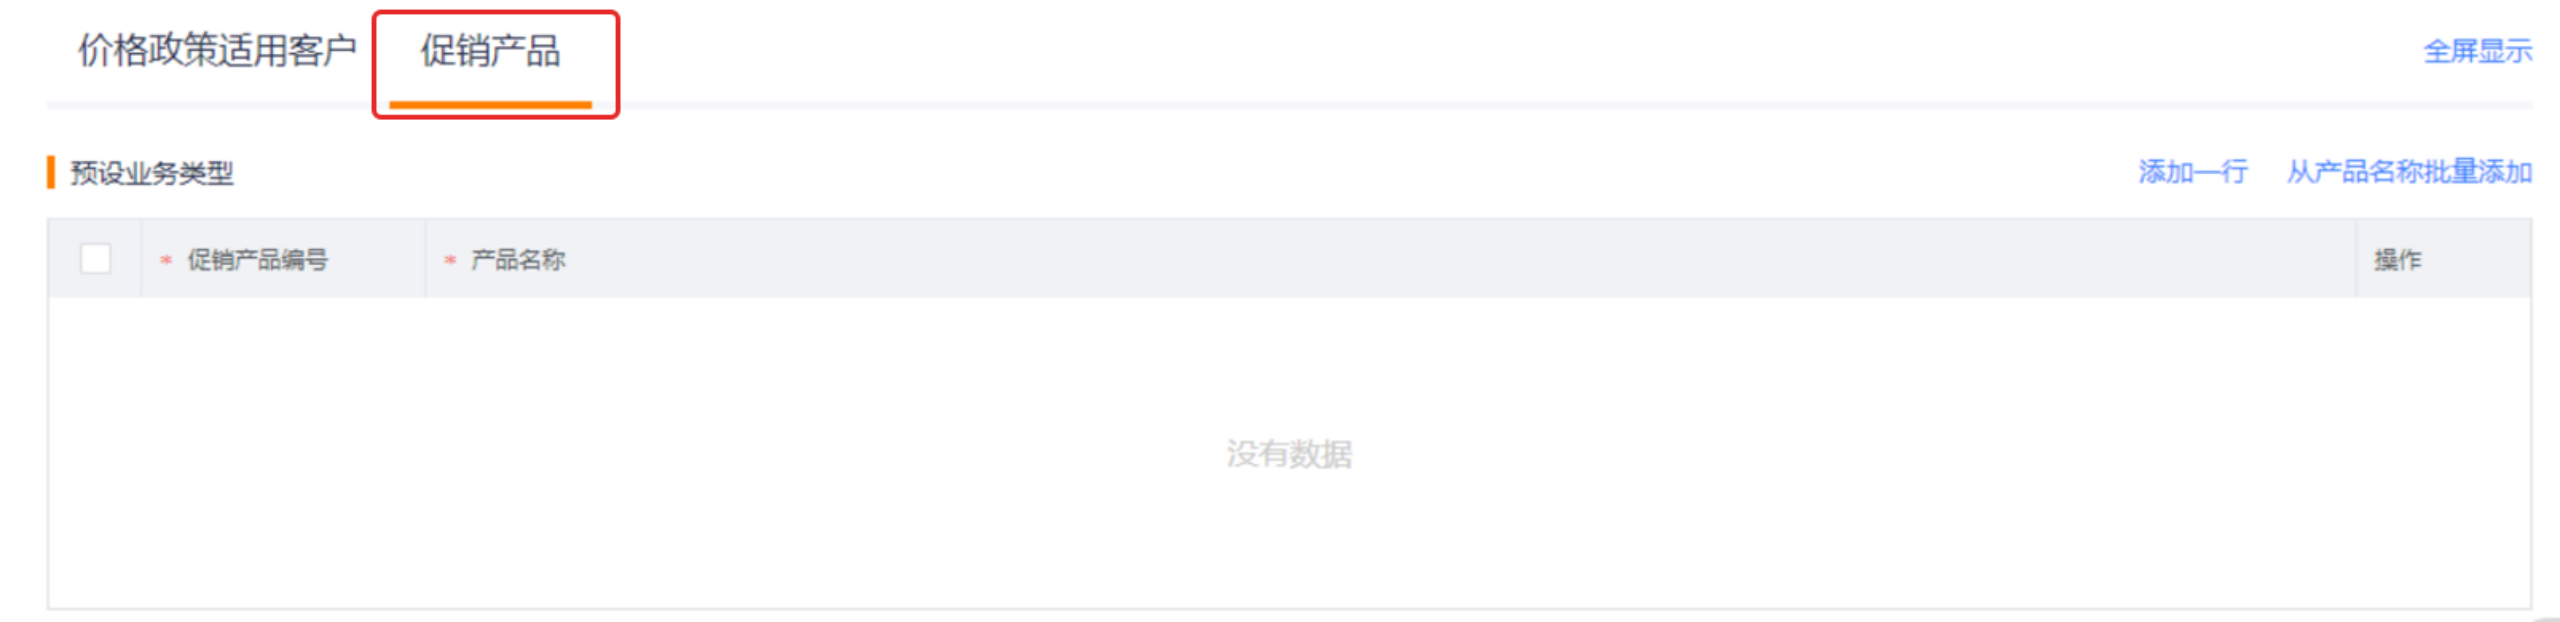
Task: Tick the select-all checkbox in table header
Action: 95,259
